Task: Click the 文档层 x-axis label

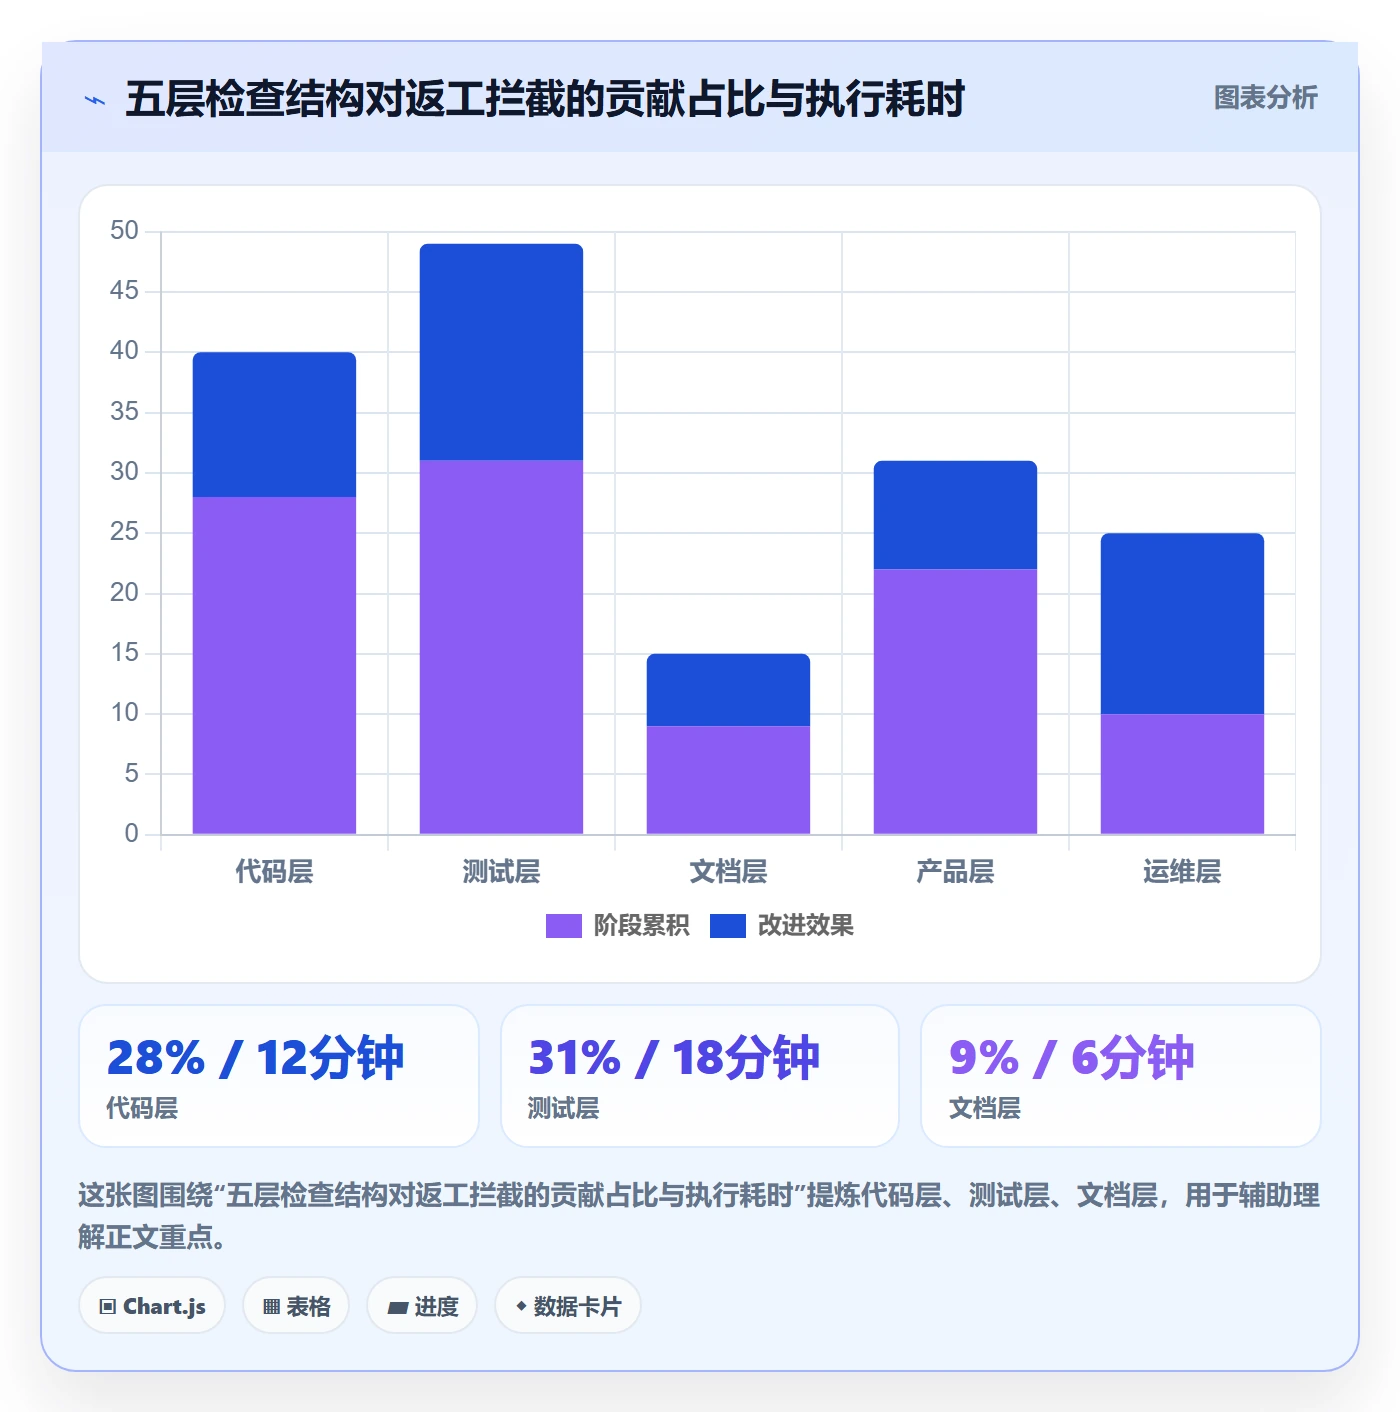Action: tap(728, 872)
